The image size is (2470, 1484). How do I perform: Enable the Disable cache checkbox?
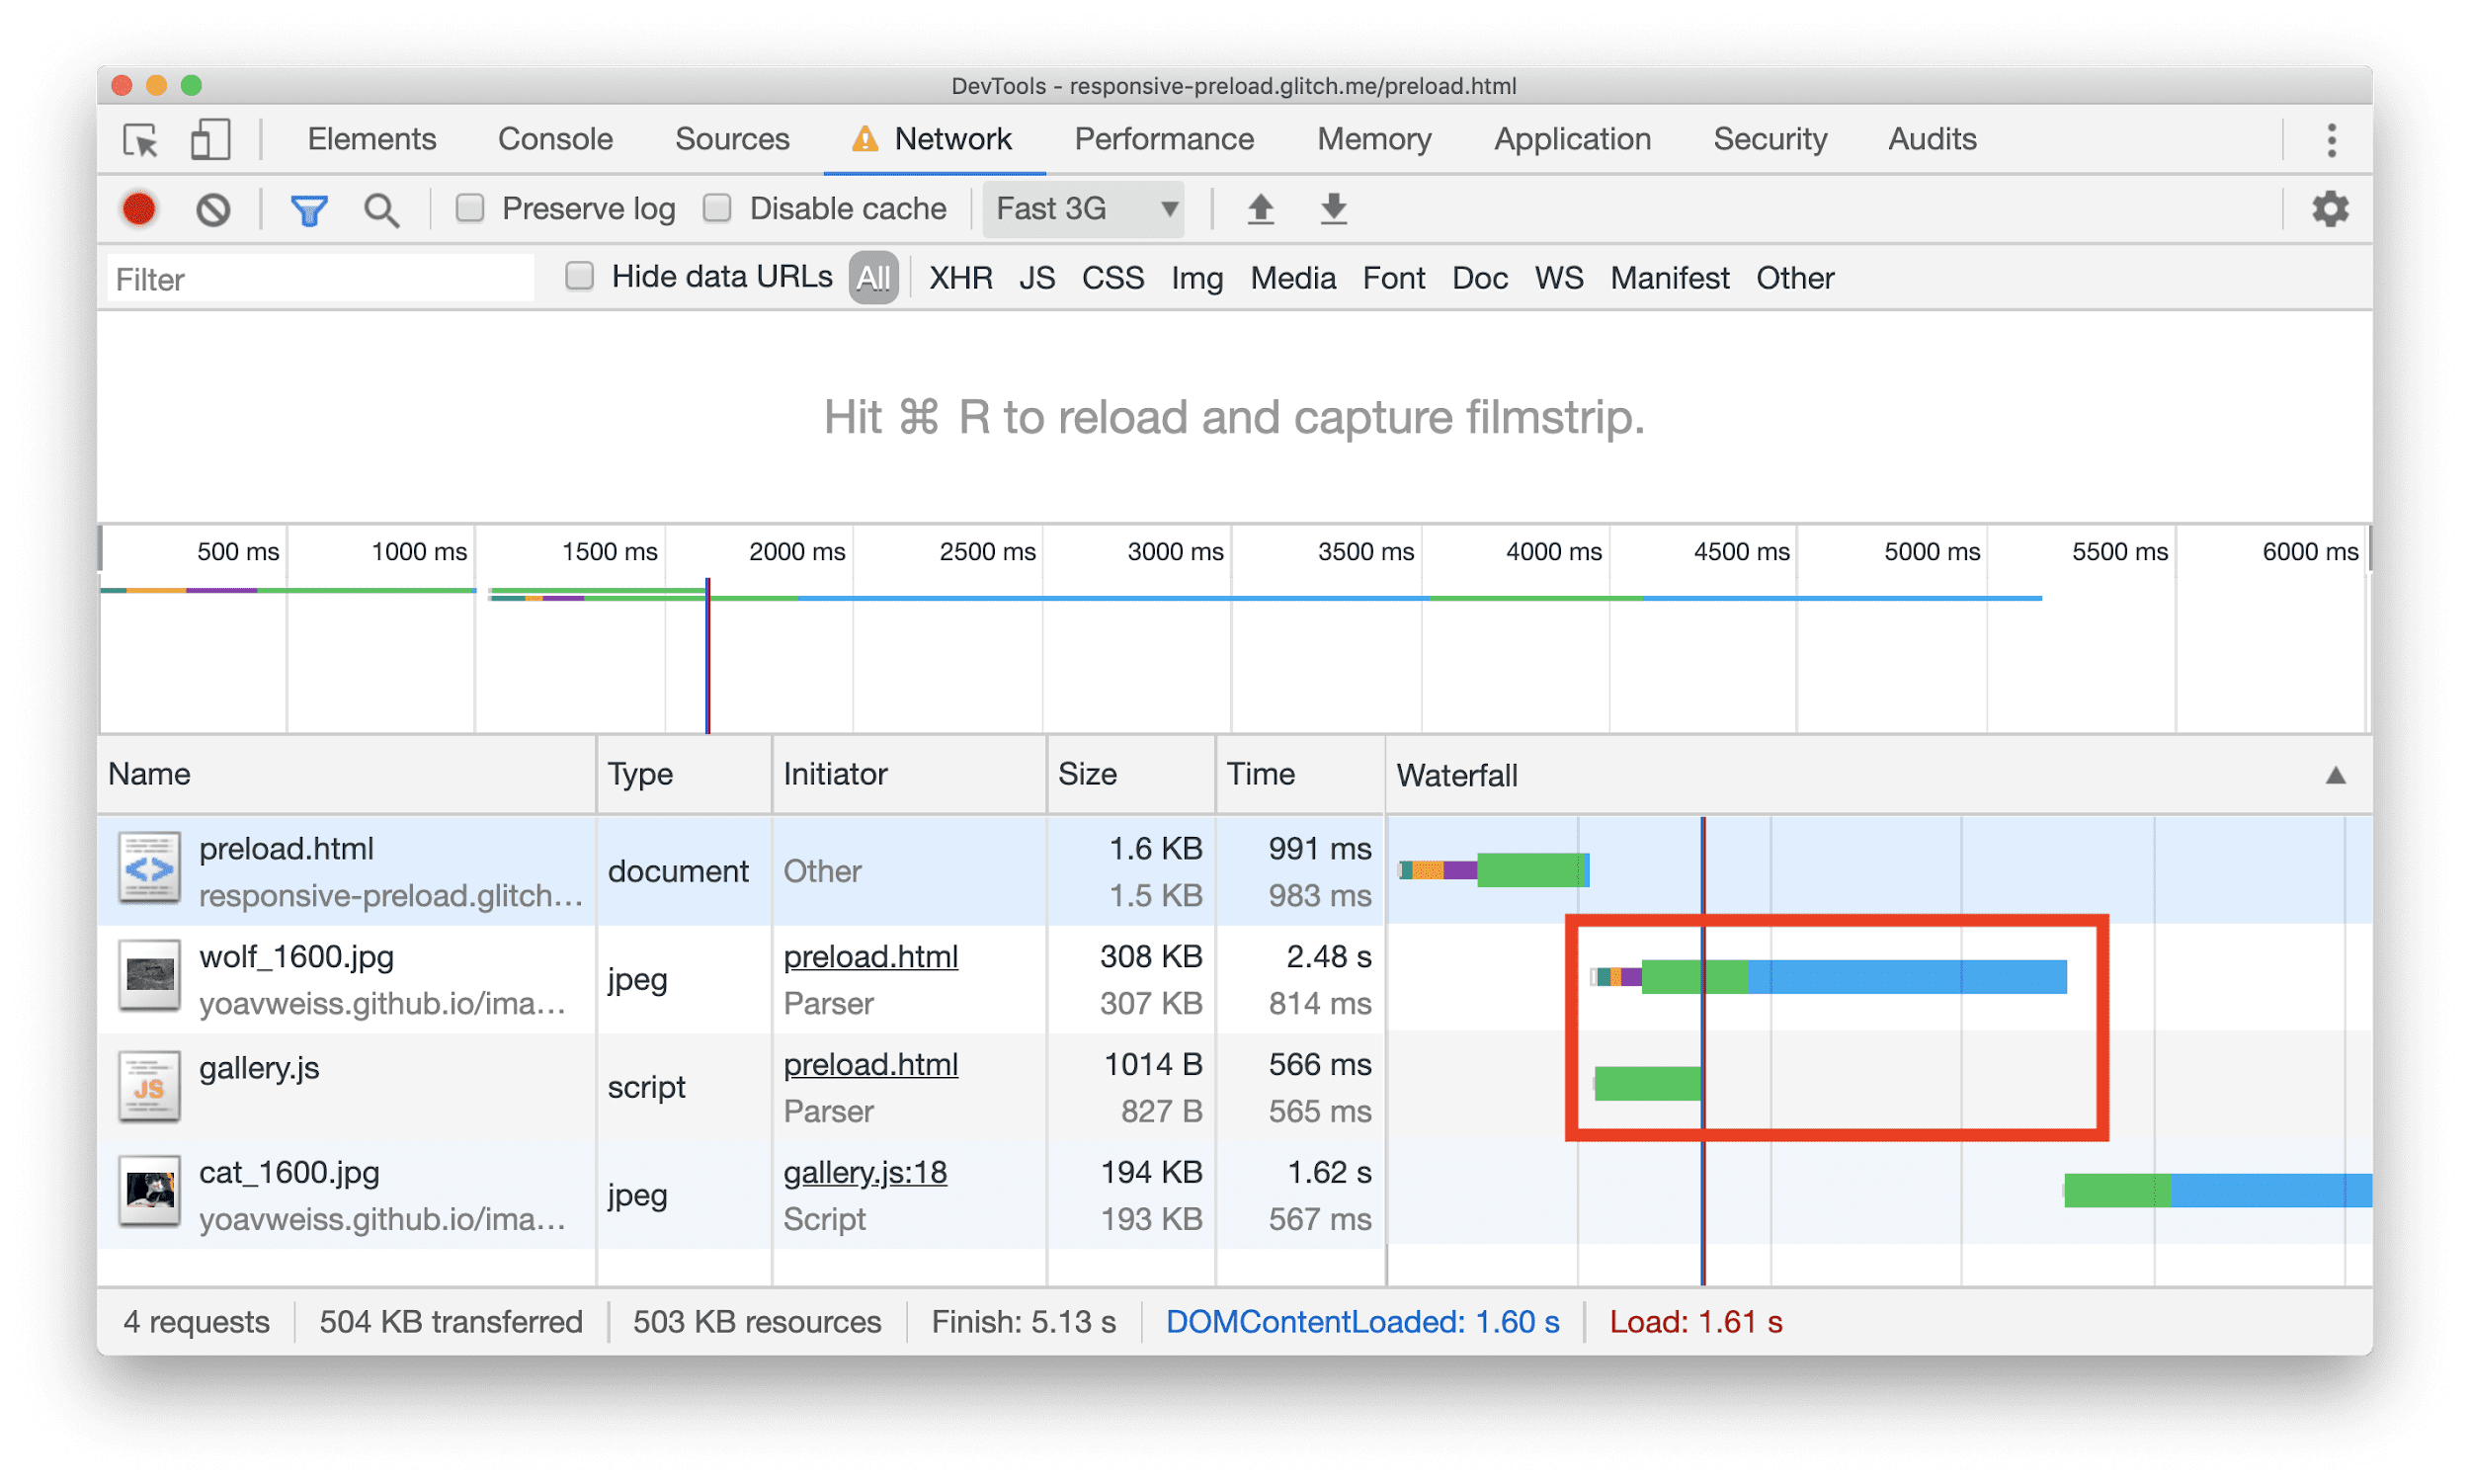pyautogui.click(x=720, y=210)
